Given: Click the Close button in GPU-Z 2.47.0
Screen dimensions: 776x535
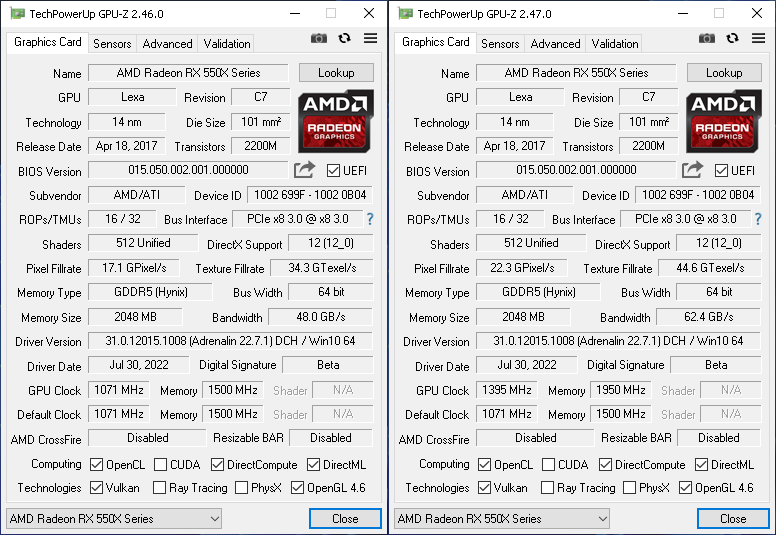Looking at the screenshot, I should point(733,518).
